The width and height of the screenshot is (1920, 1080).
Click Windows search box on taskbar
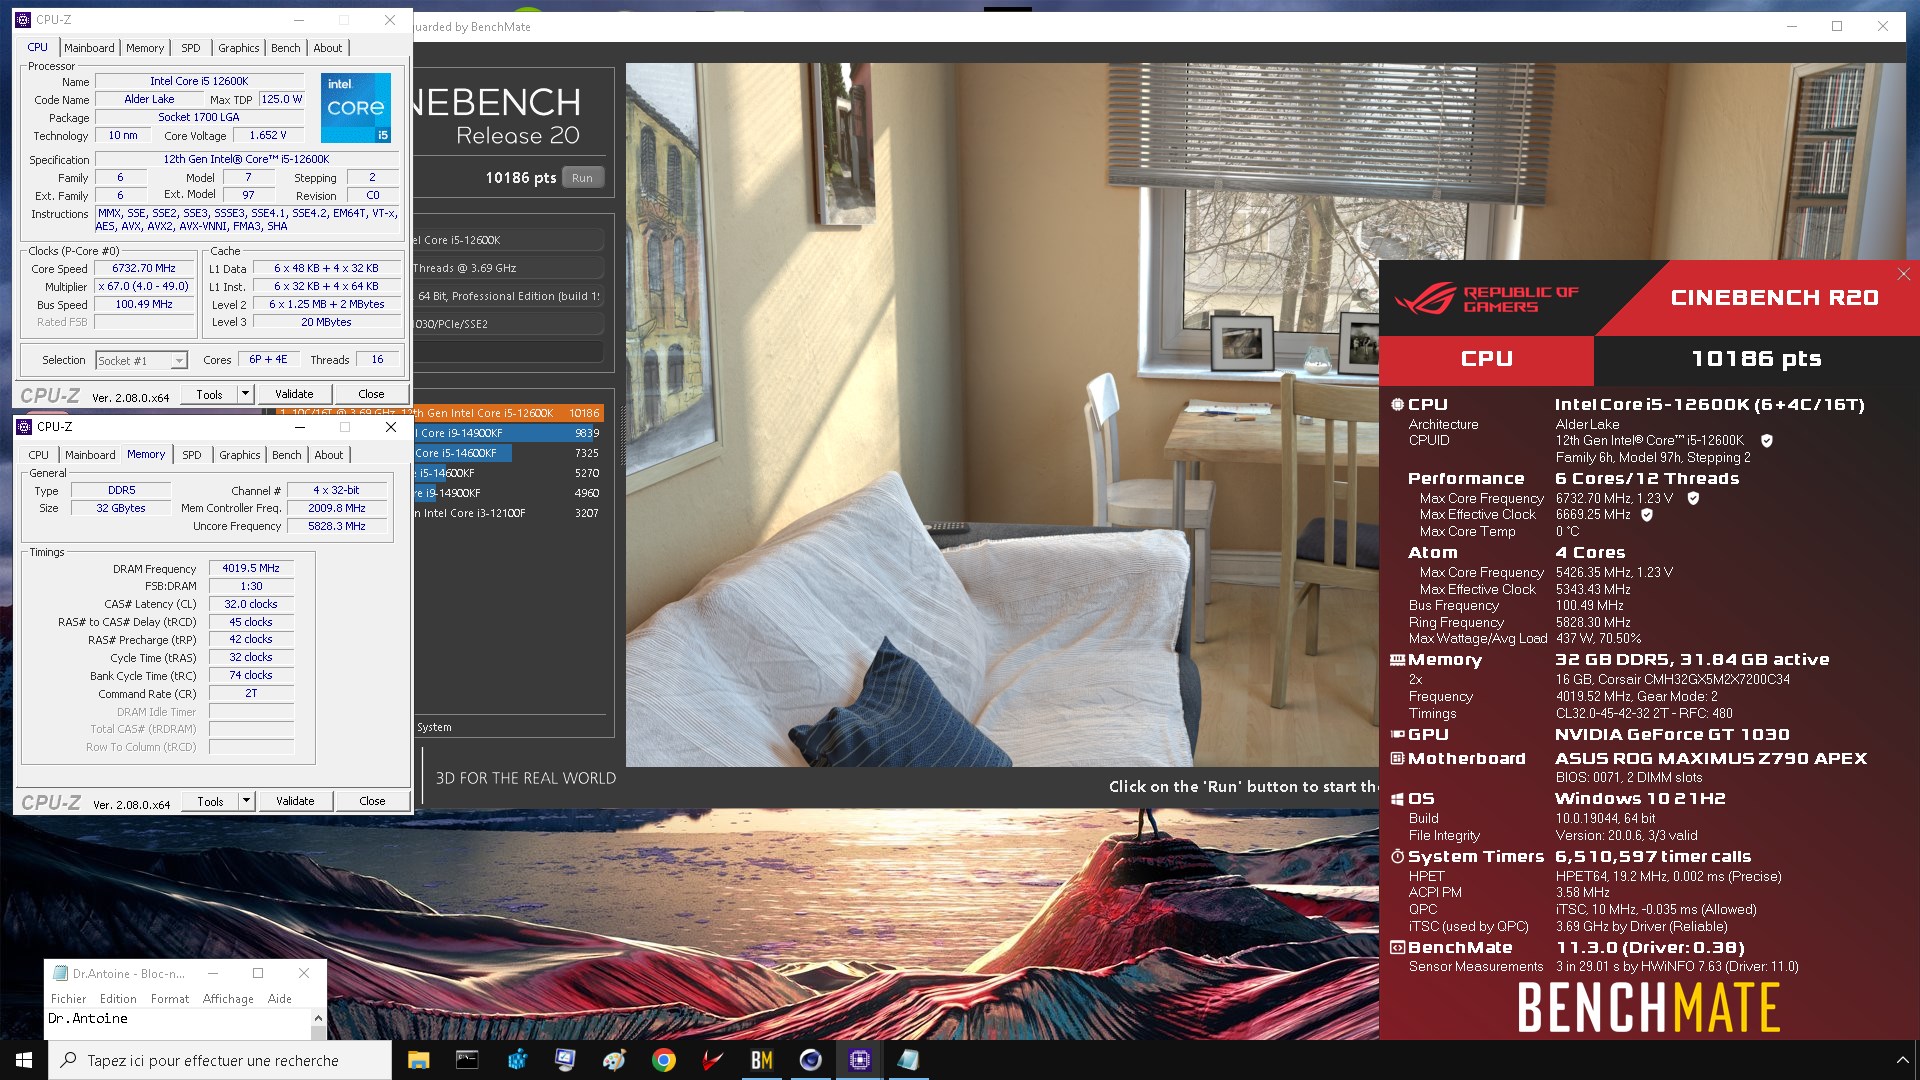point(220,1060)
